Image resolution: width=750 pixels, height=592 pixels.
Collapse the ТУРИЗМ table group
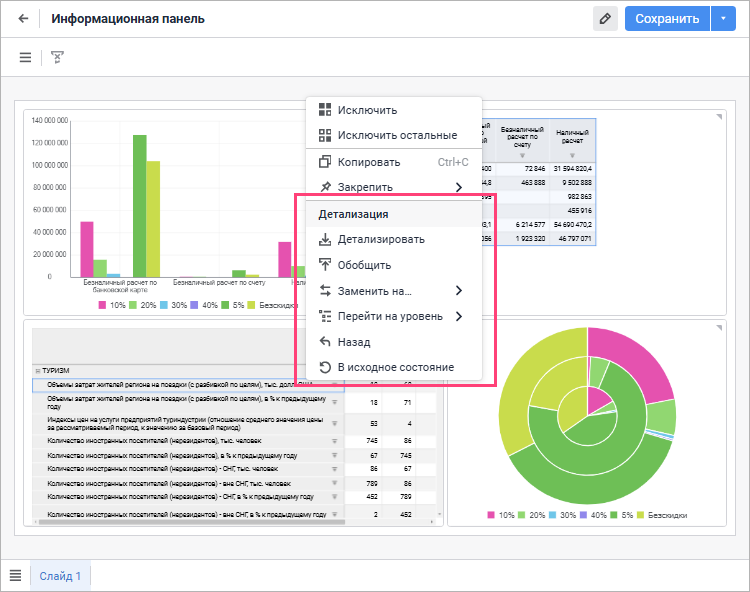coord(36,370)
